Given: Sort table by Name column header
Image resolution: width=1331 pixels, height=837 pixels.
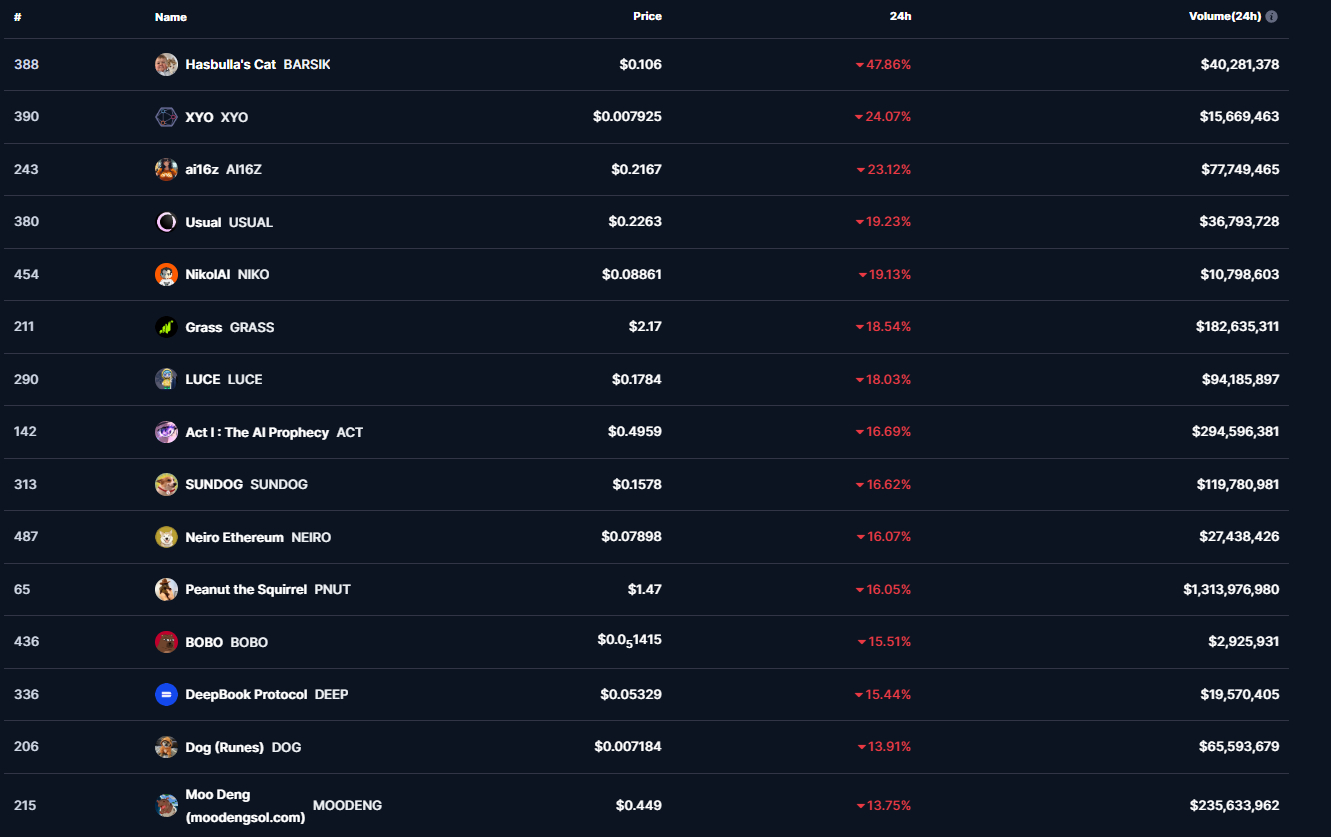Looking at the screenshot, I should tap(171, 17).
